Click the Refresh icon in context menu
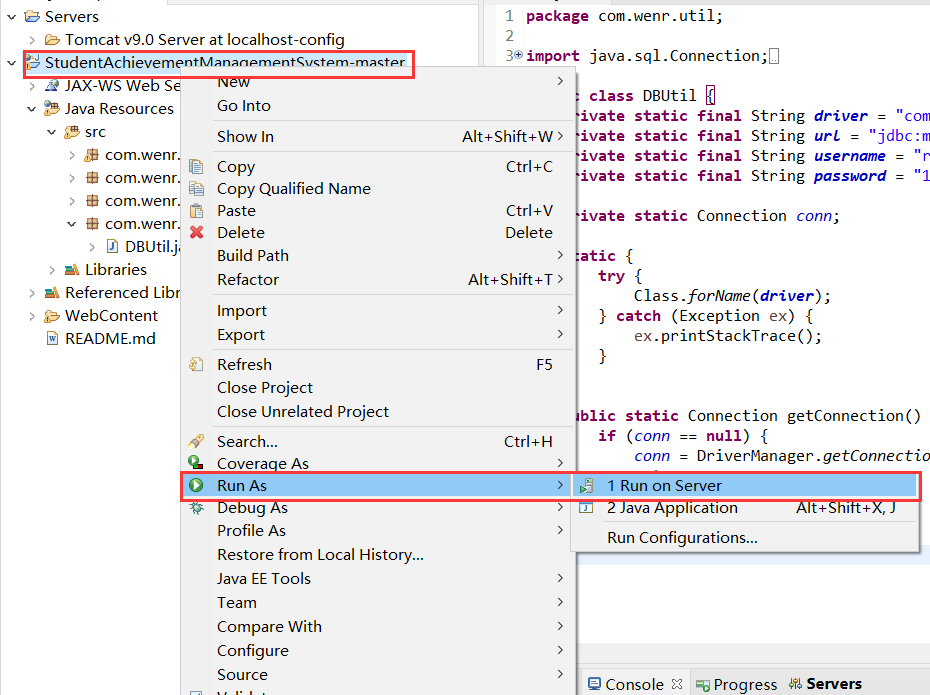 196,364
